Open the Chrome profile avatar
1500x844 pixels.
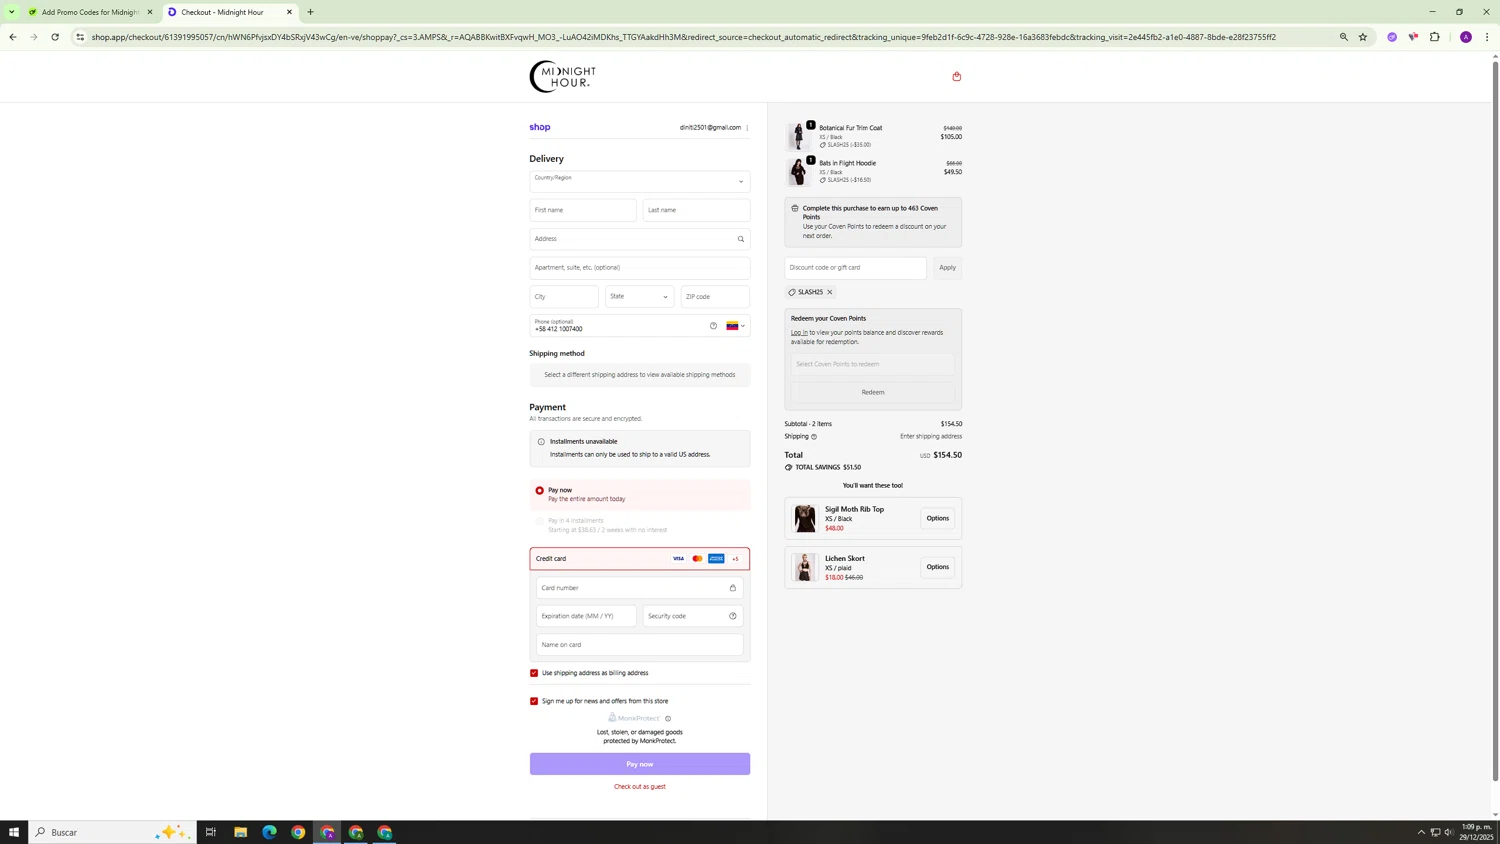(x=1466, y=37)
